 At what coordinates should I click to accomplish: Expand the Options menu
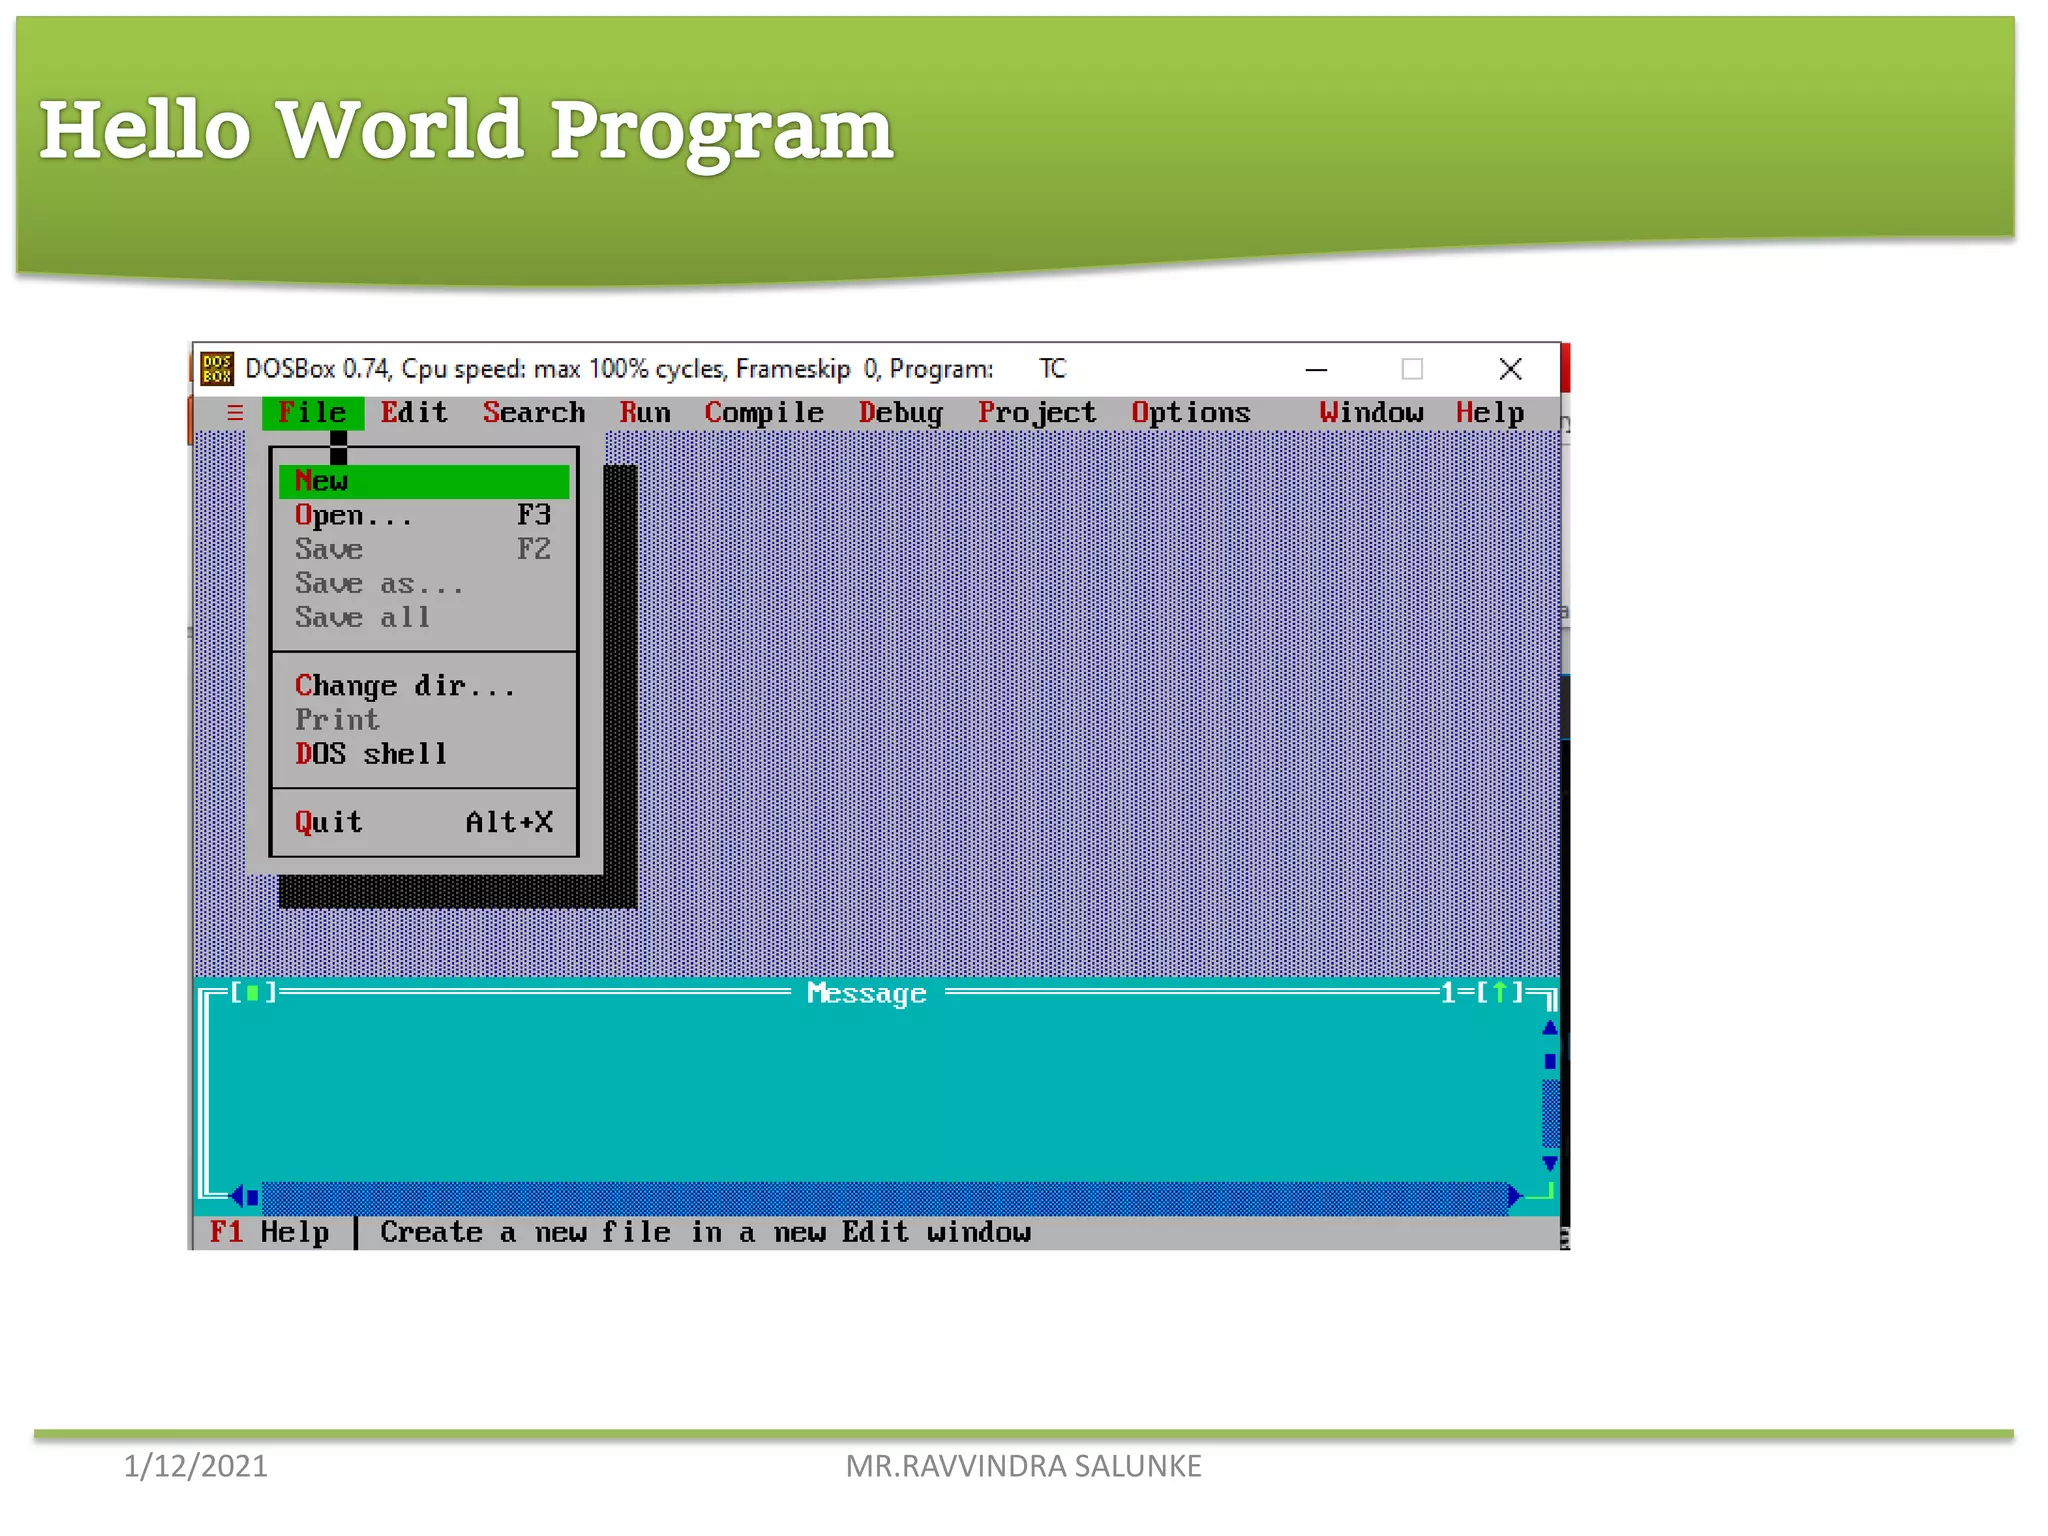point(1190,412)
